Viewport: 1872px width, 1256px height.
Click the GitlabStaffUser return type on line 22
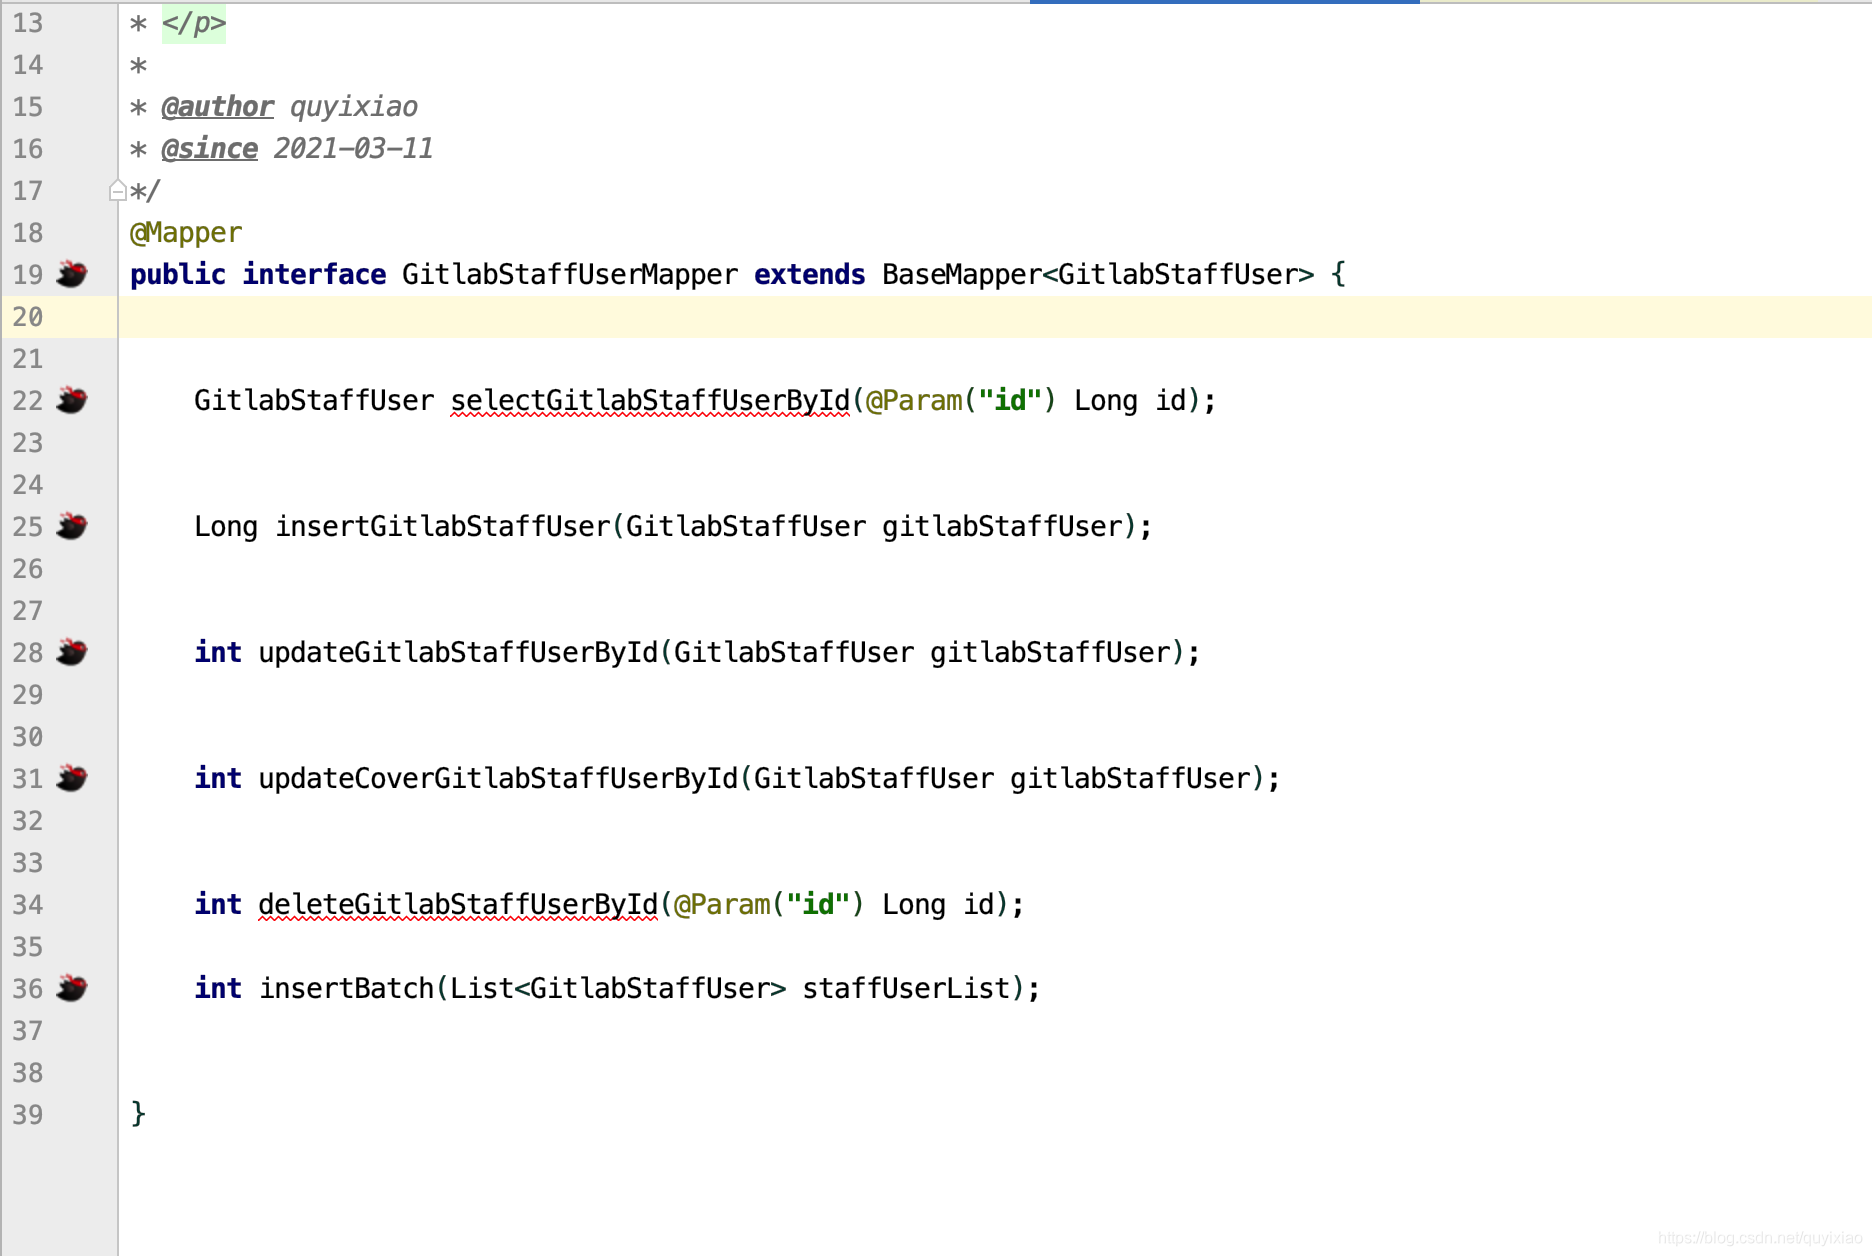pos(314,400)
